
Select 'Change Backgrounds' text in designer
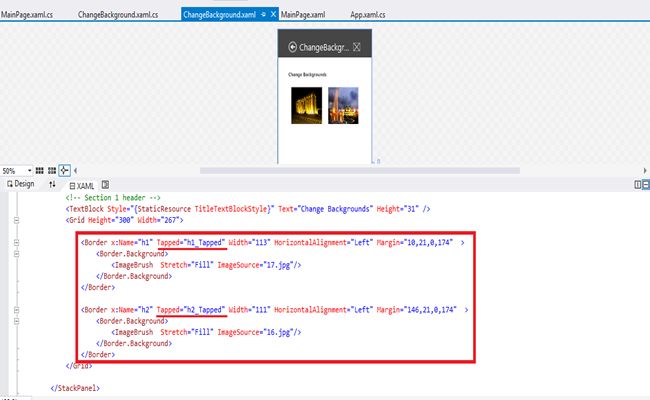click(307, 75)
